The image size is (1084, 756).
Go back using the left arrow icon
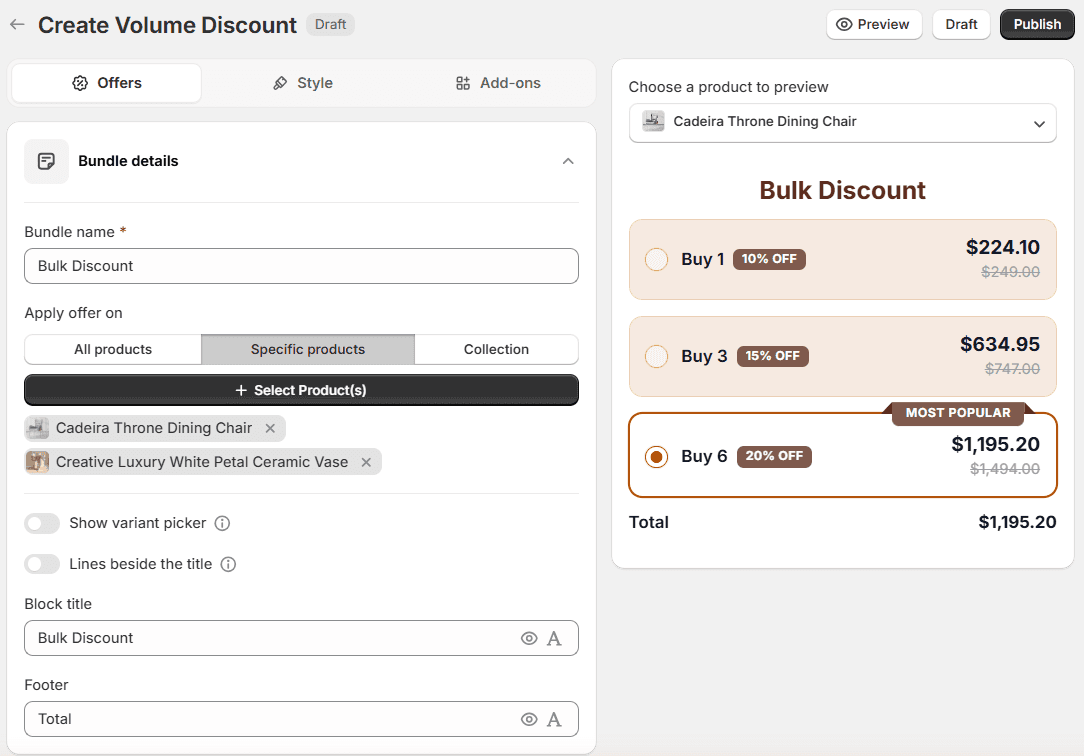[x=17, y=25]
